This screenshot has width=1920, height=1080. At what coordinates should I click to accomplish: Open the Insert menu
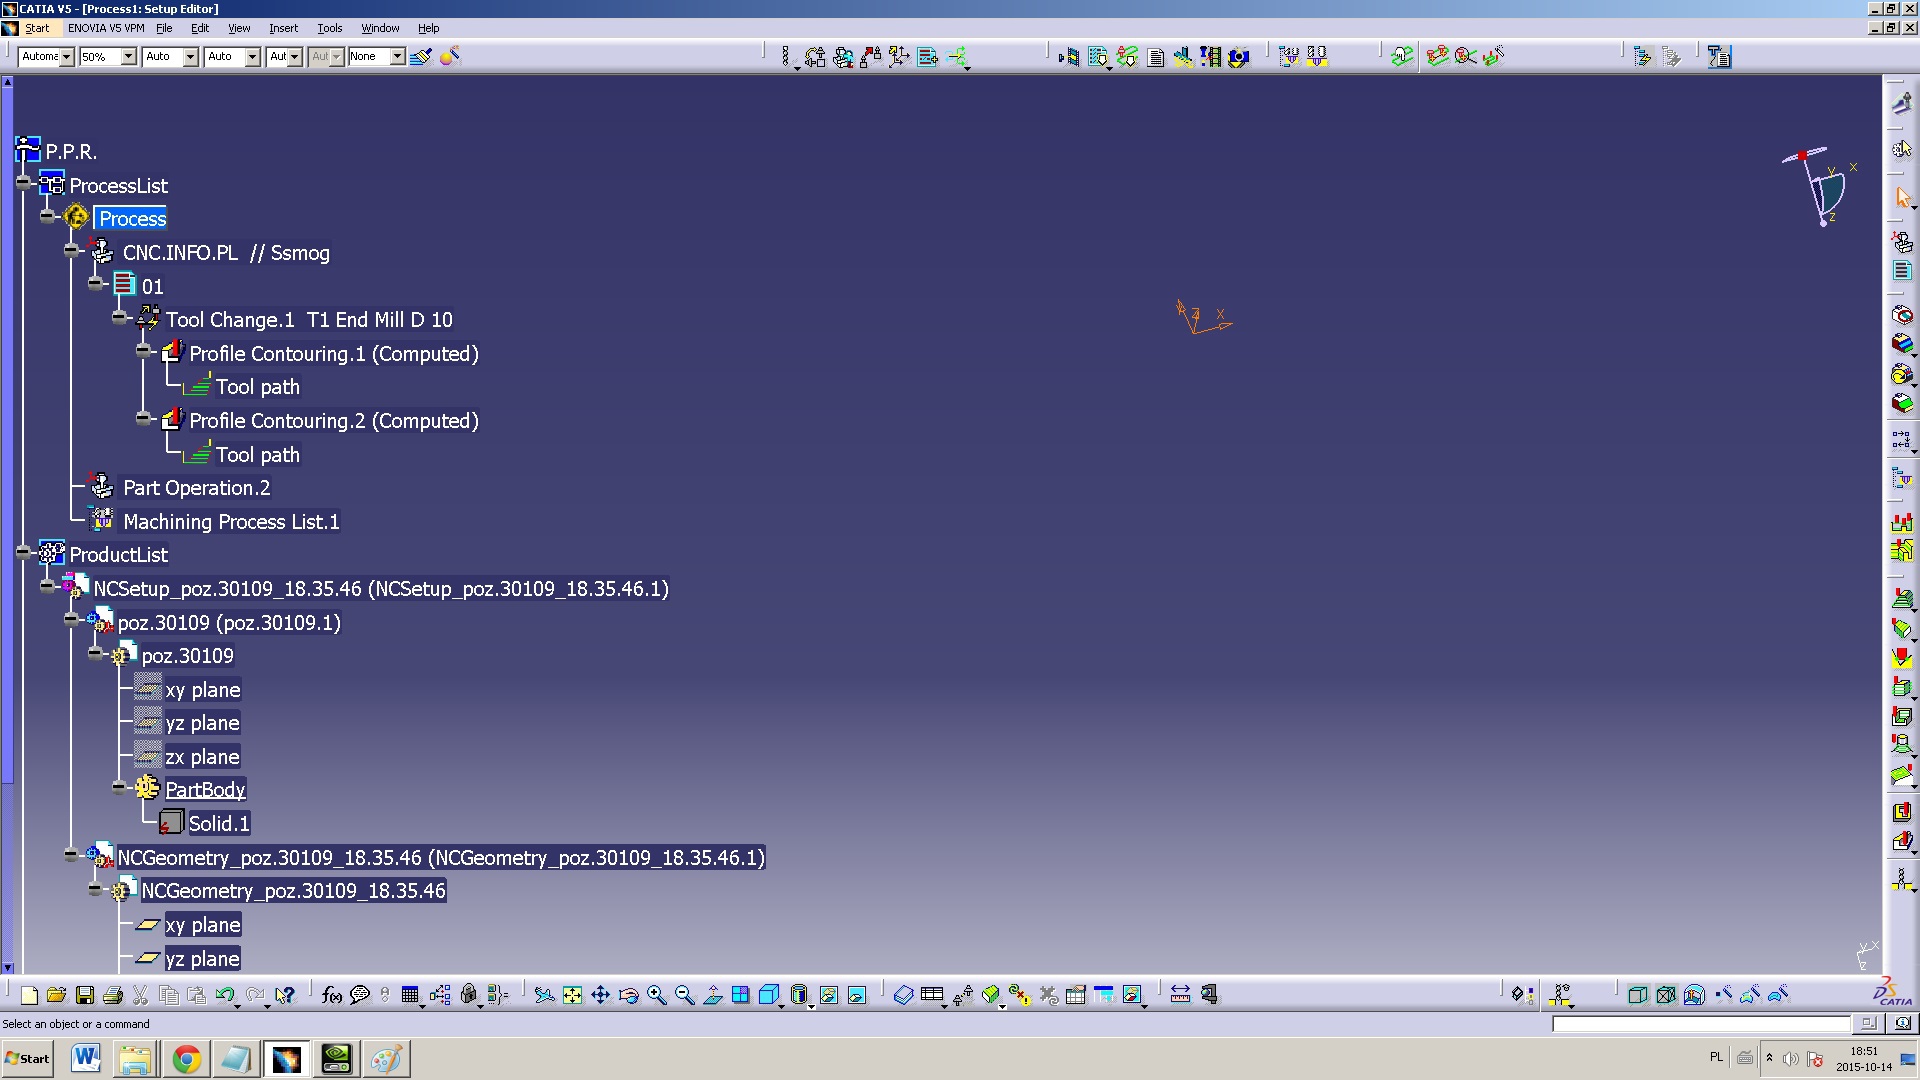[283, 28]
